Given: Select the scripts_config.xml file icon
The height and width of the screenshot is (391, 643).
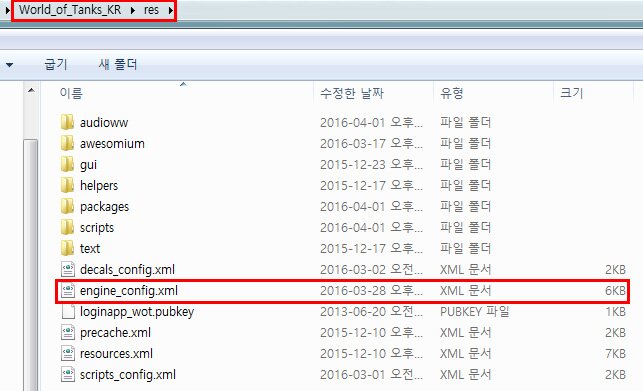Looking at the screenshot, I should tap(68, 374).
